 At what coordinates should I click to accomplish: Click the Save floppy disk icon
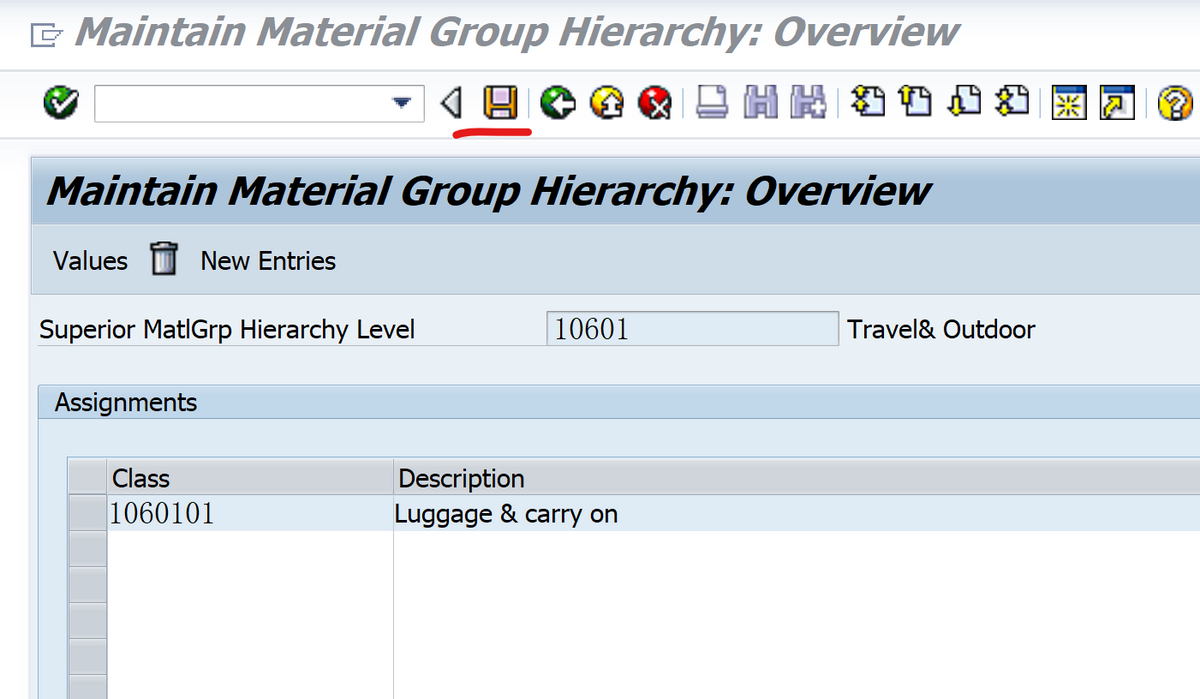coord(500,102)
